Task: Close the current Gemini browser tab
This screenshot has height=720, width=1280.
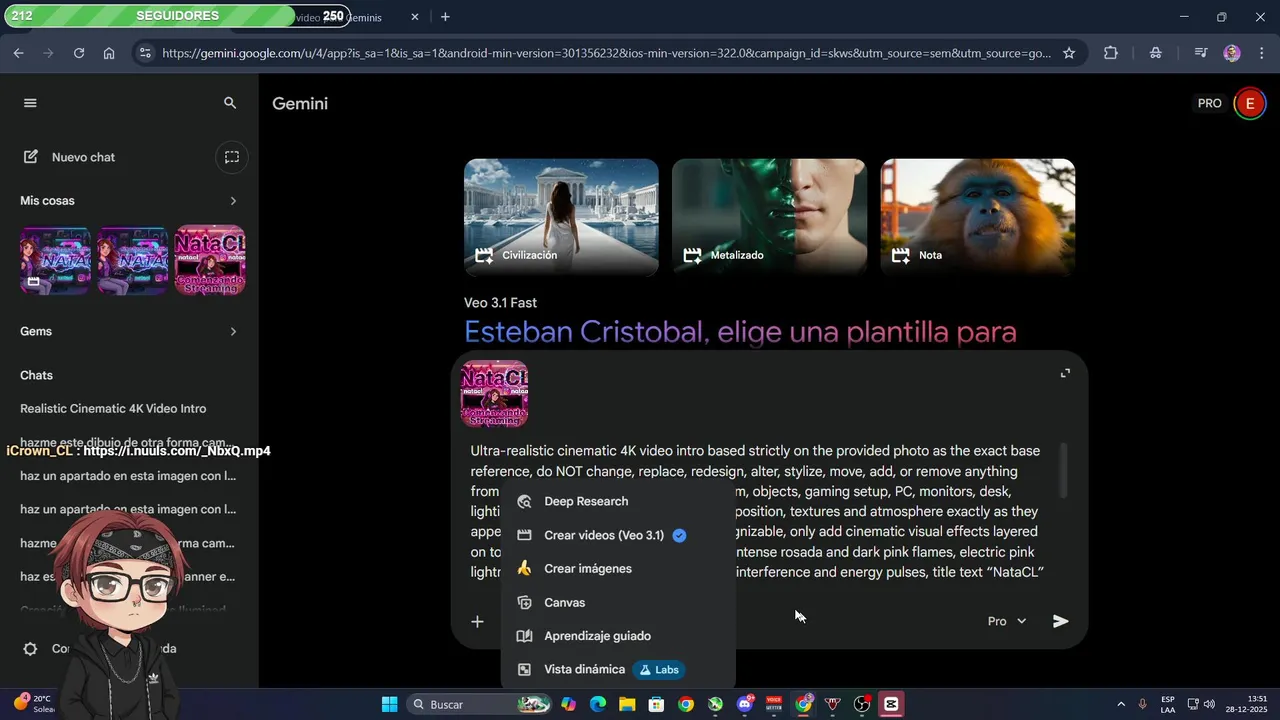Action: [415, 17]
